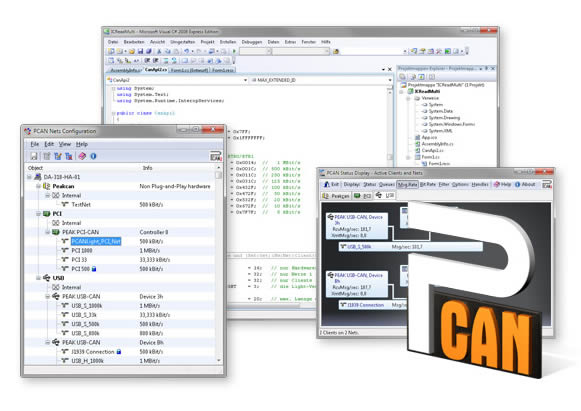Screen dimensions: 581x411
Task: Click the USB_S_500k net link in Status Display
Action: 359,247
